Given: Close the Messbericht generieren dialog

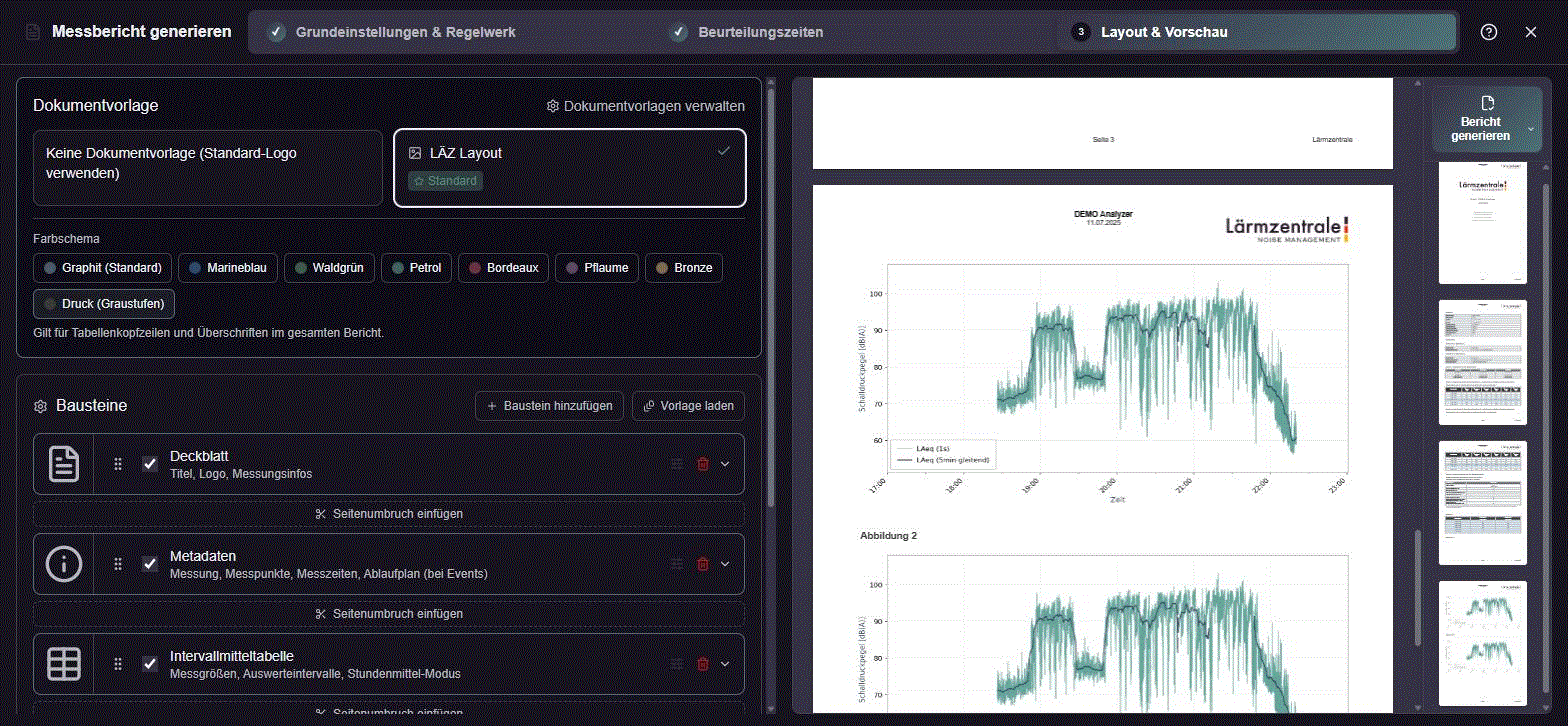Looking at the screenshot, I should click(1531, 32).
